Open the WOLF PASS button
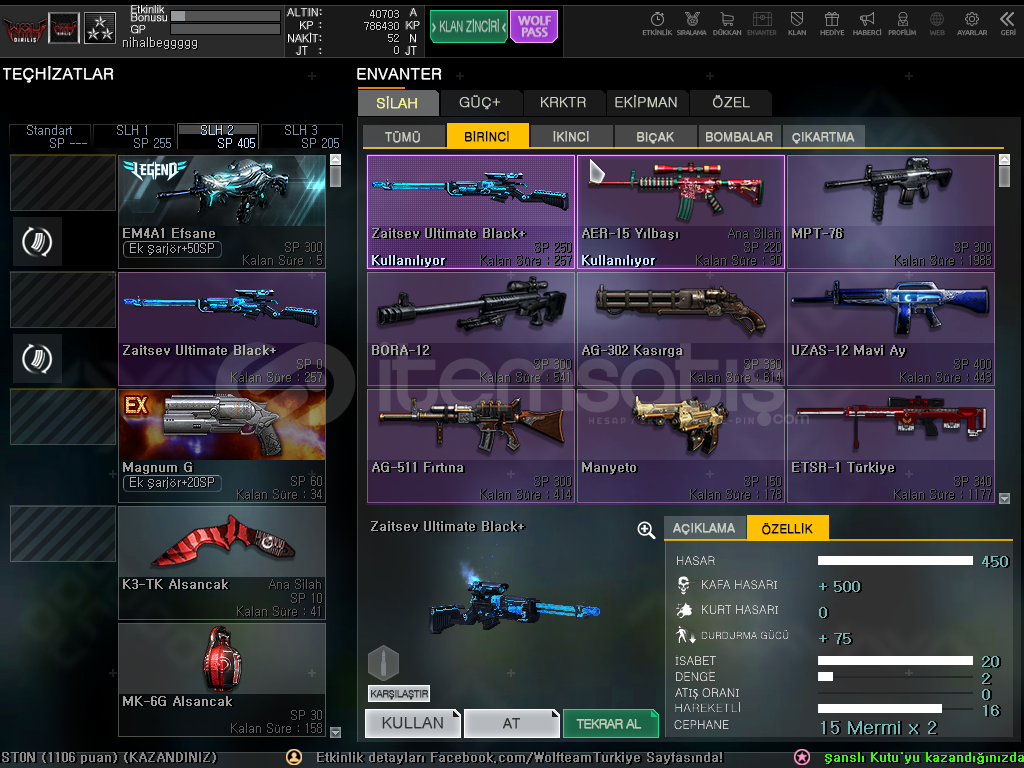 point(534,27)
